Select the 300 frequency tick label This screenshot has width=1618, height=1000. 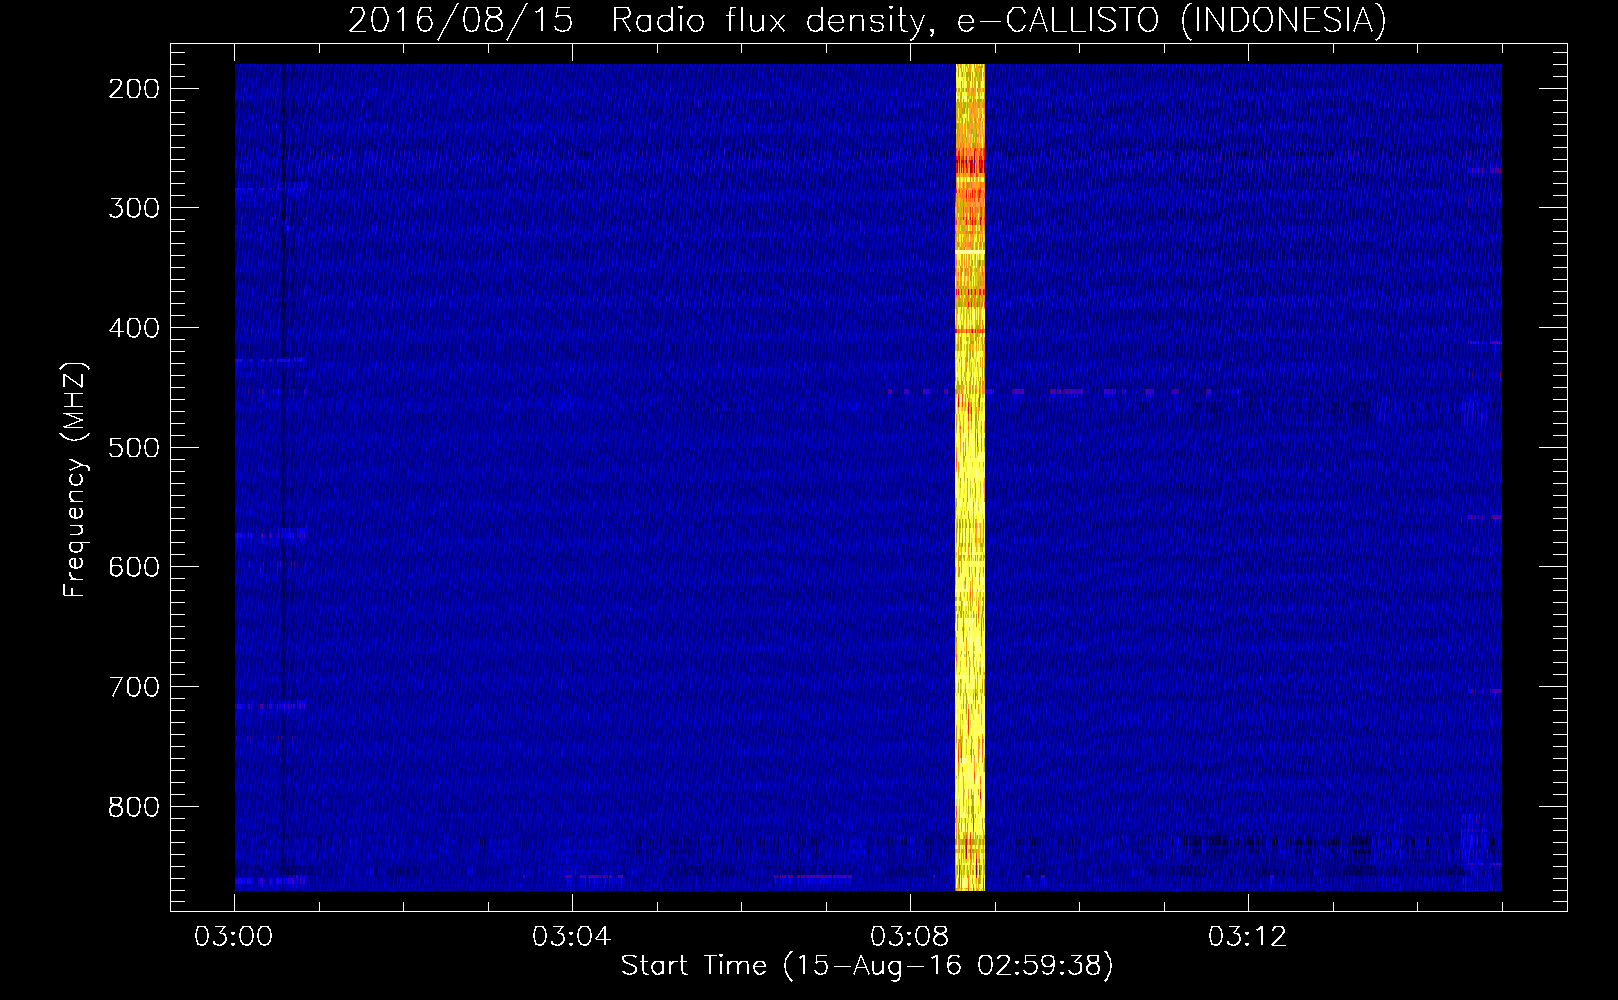pos(134,208)
